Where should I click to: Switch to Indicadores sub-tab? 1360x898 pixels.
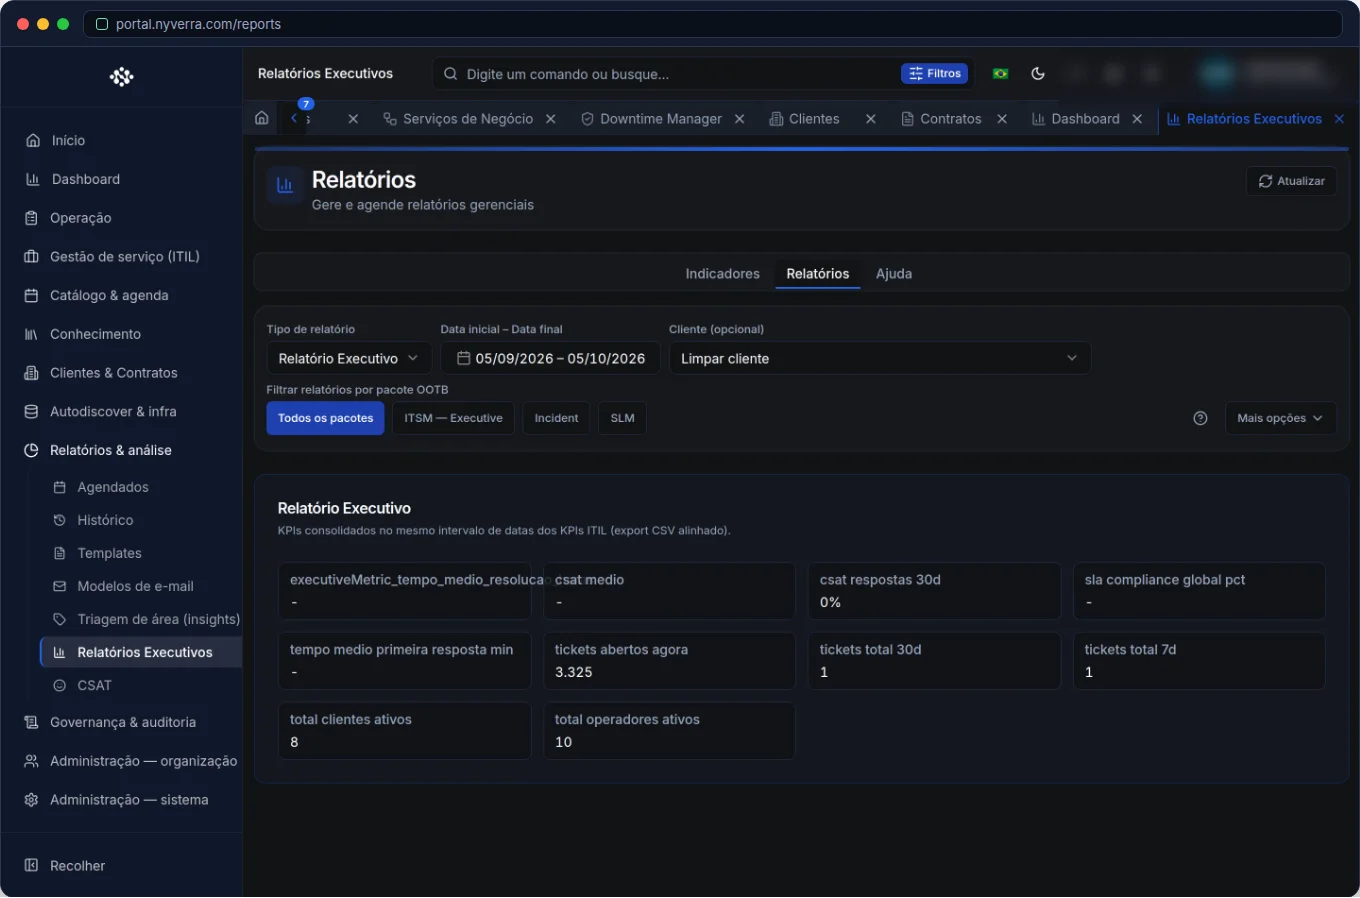[x=722, y=274]
